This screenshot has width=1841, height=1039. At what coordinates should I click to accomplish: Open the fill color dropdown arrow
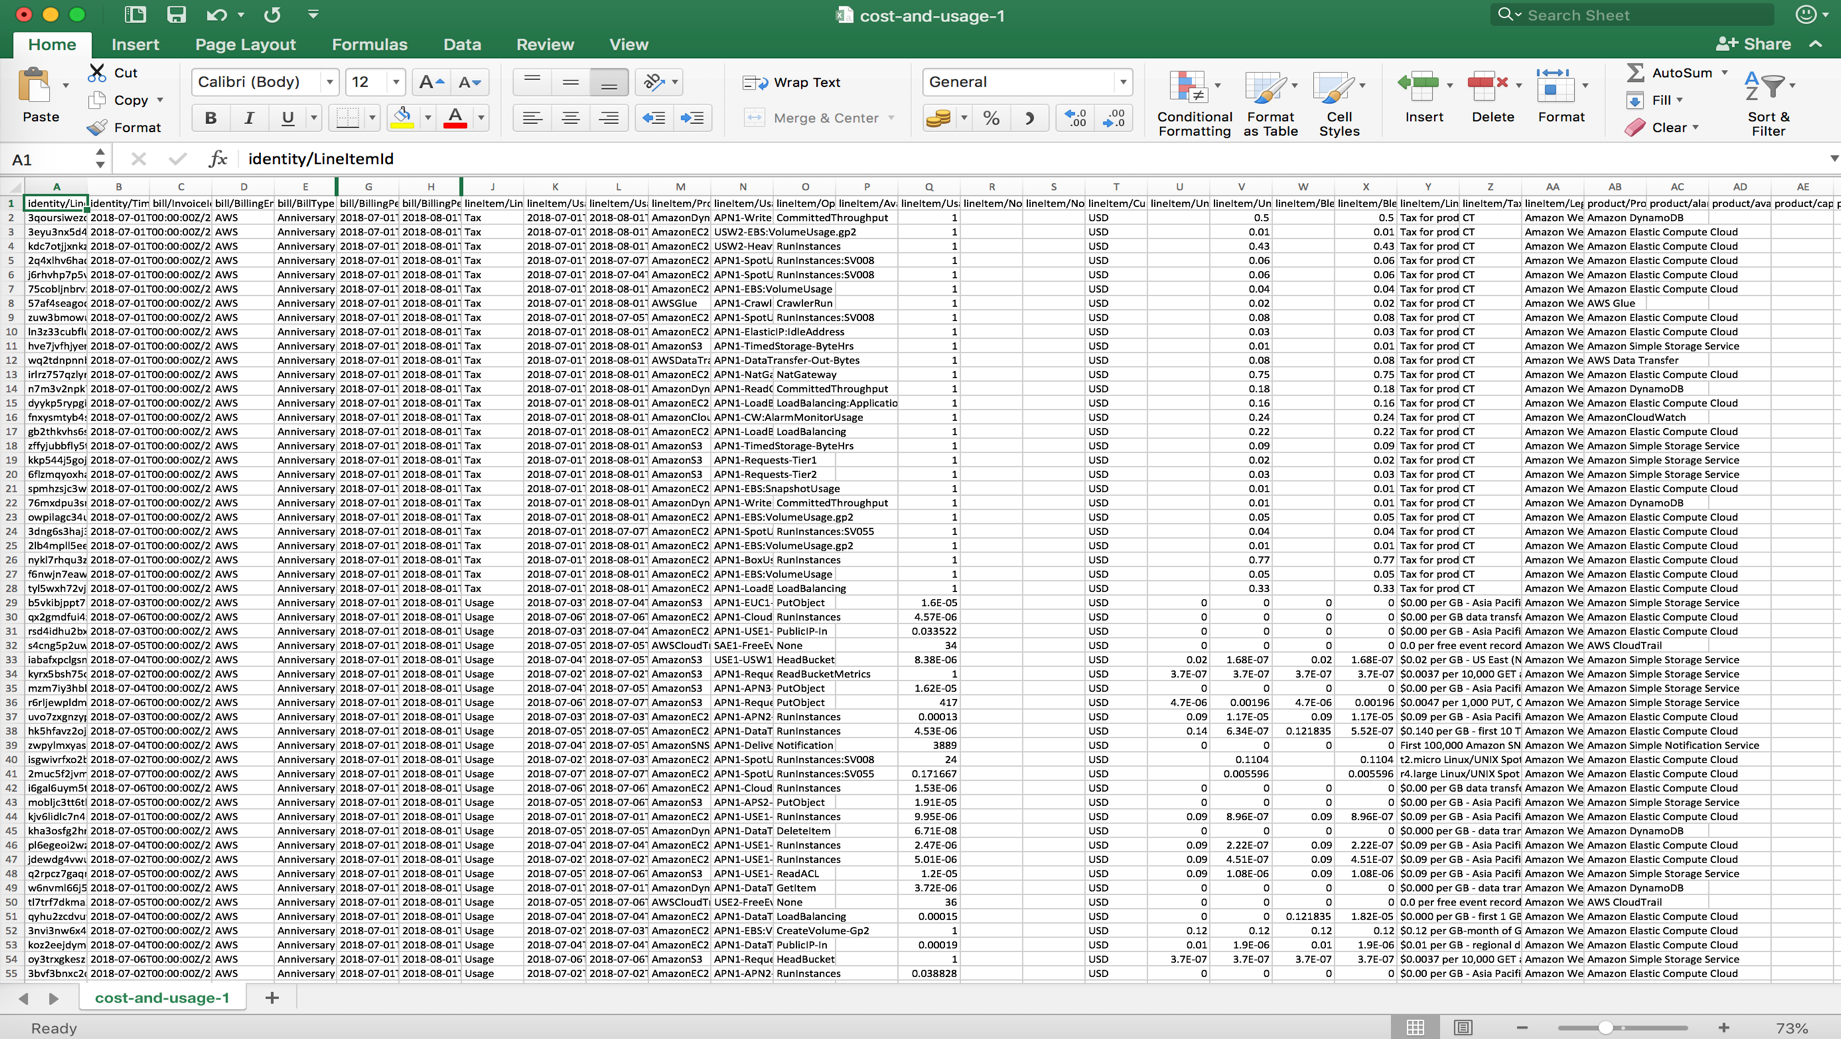(427, 118)
